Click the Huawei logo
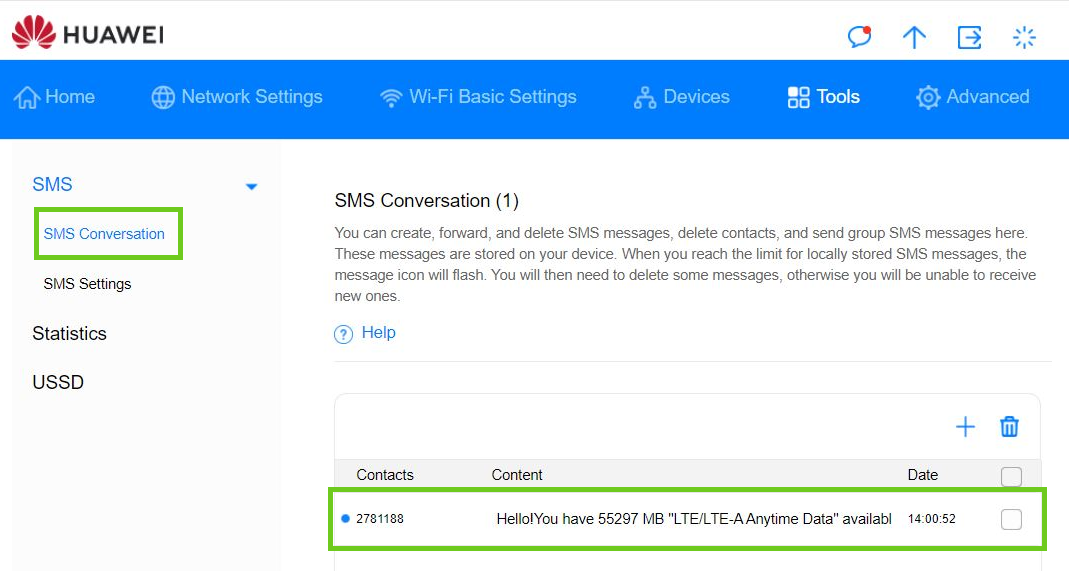 [87, 35]
